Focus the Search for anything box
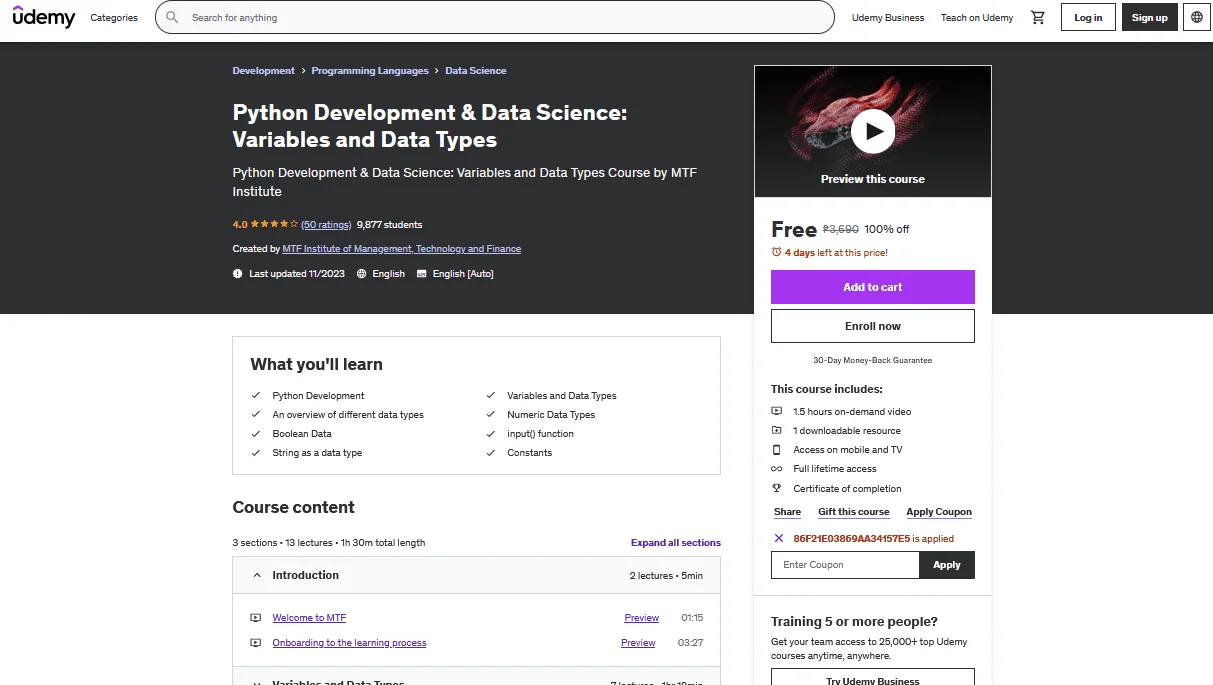Viewport: 1213px width, 685px height. click(495, 17)
